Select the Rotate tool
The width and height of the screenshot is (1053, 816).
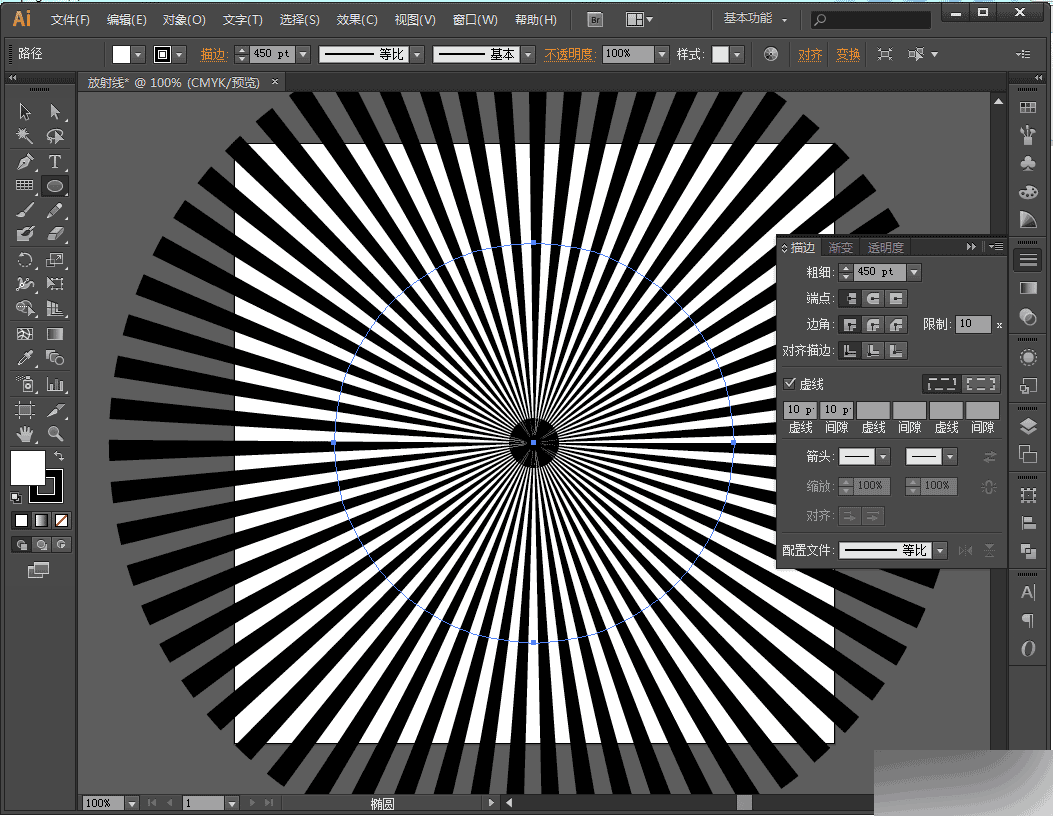tap(25, 260)
